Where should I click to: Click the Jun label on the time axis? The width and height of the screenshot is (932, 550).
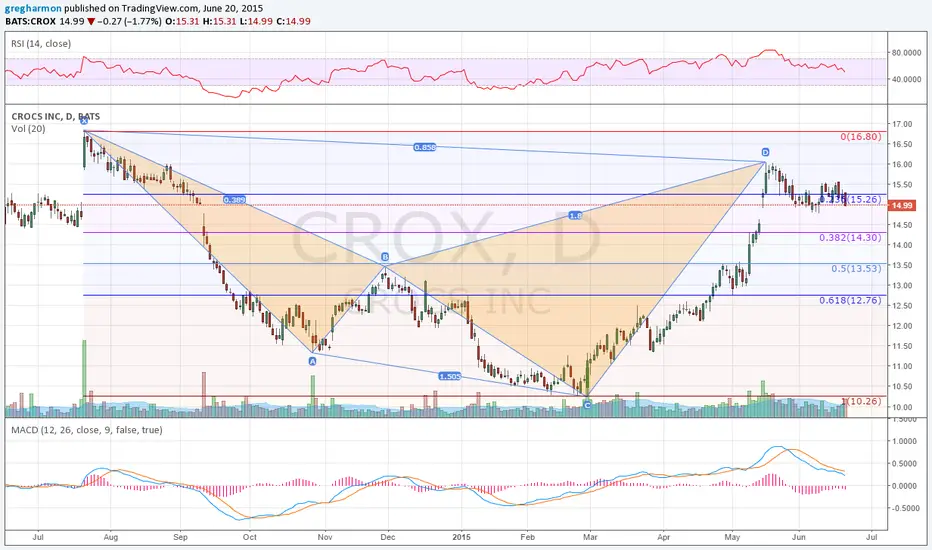(799, 537)
